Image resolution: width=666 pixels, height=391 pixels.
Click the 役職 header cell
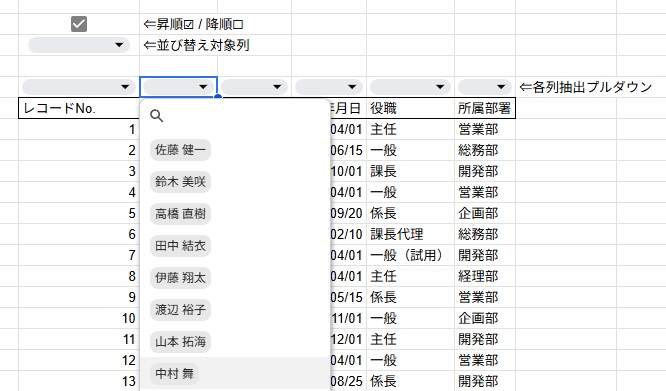coord(410,108)
